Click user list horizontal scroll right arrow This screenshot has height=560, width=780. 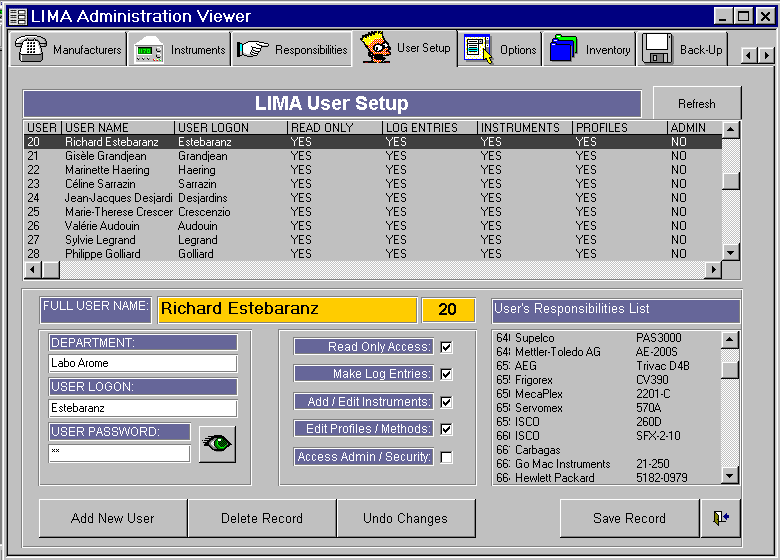(713, 270)
